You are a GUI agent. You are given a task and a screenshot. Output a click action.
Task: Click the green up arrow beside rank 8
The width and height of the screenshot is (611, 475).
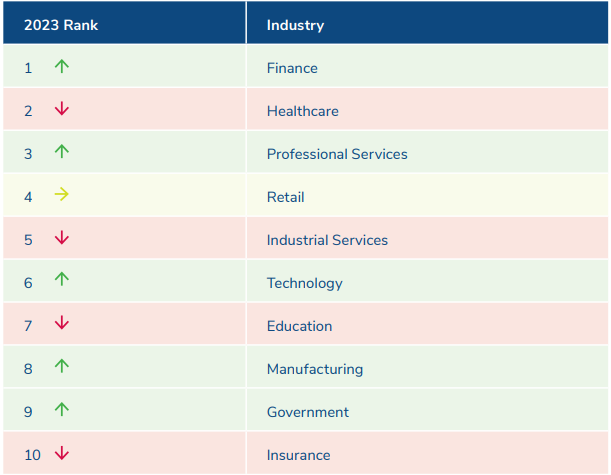pos(61,367)
